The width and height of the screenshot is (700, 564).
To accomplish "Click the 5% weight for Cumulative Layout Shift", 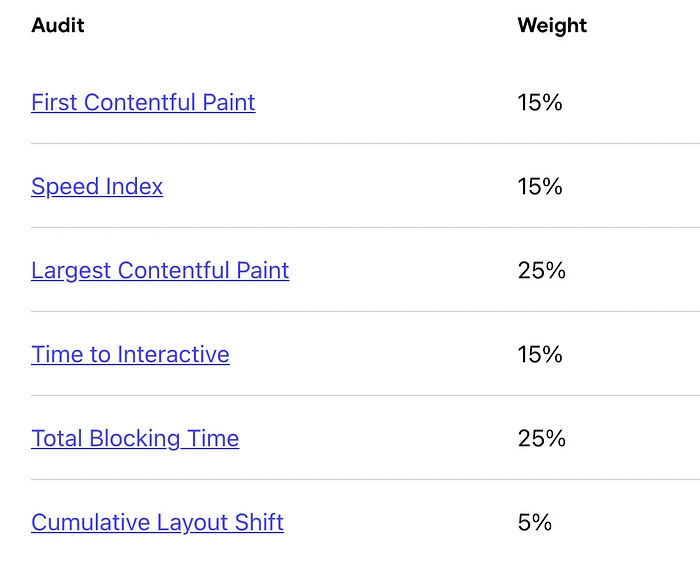I will pyautogui.click(x=535, y=522).
